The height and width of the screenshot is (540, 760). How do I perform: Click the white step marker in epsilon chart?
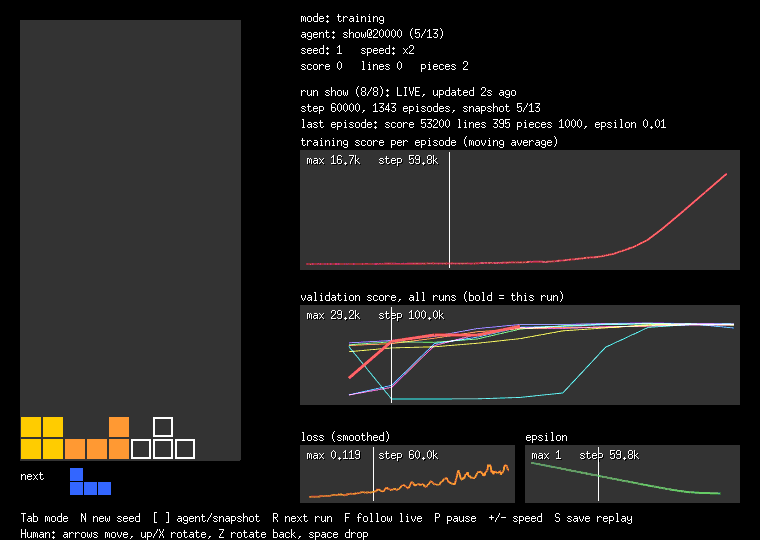(x=598, y=474)
